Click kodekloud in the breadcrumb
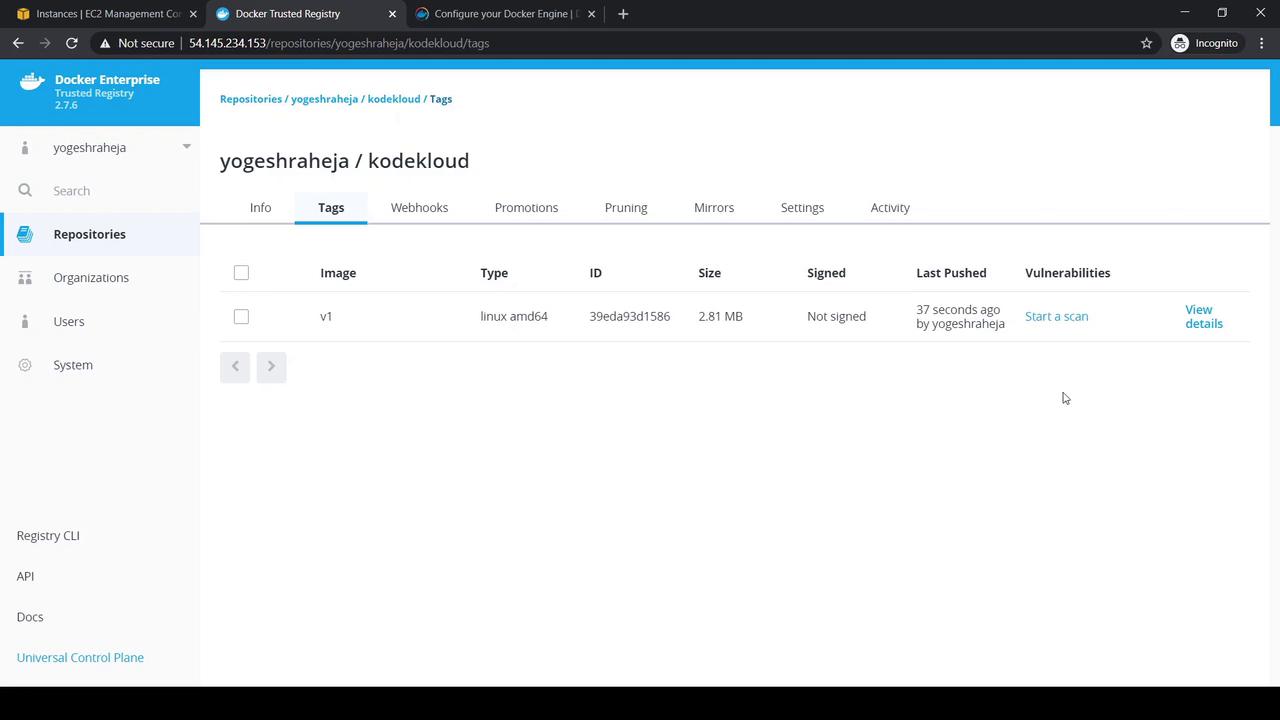Image resolution: width=1280 pixels, height=720 pixels. coord(394,99)
